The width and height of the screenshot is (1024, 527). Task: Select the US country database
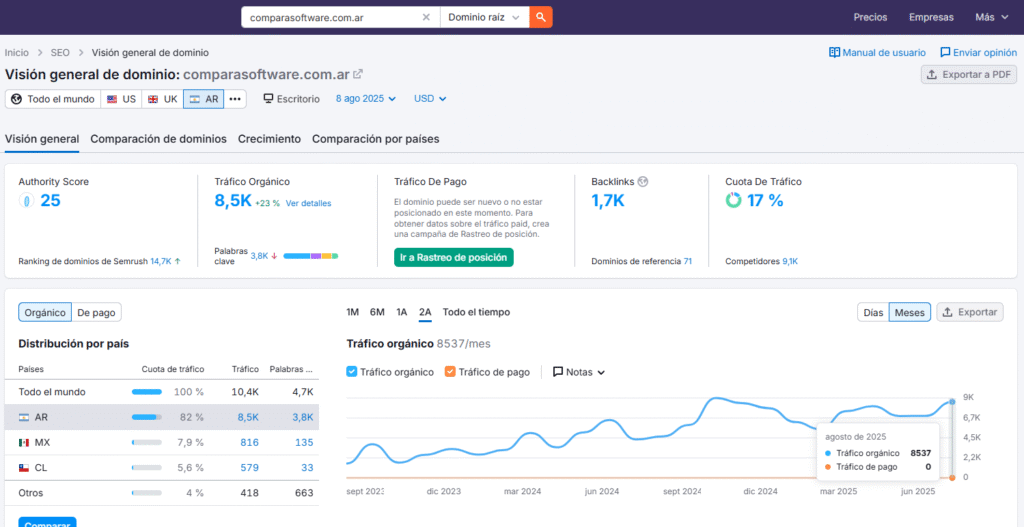(121, 99)
